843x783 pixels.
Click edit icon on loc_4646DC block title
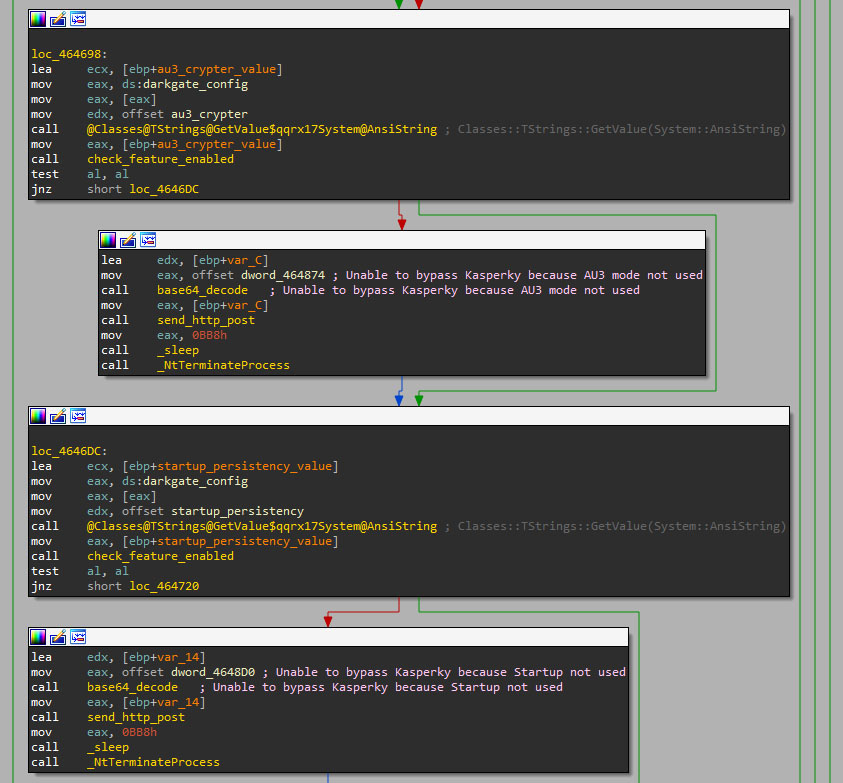pyautogui.click(x=58, y=416)
